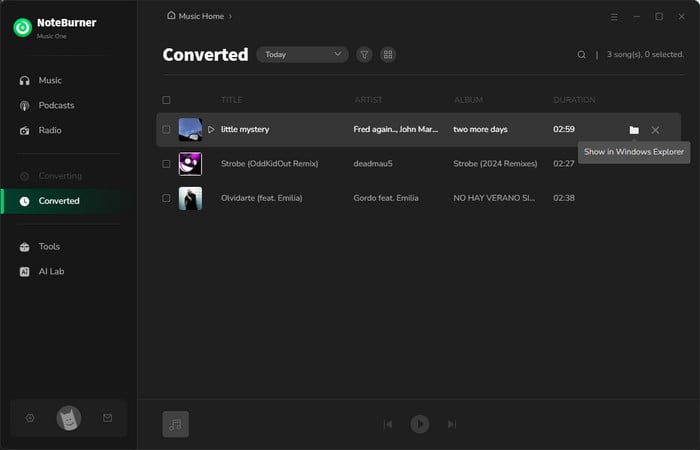
Task: Click the hamburger menu icon in title bar
Action: (613, 17)
